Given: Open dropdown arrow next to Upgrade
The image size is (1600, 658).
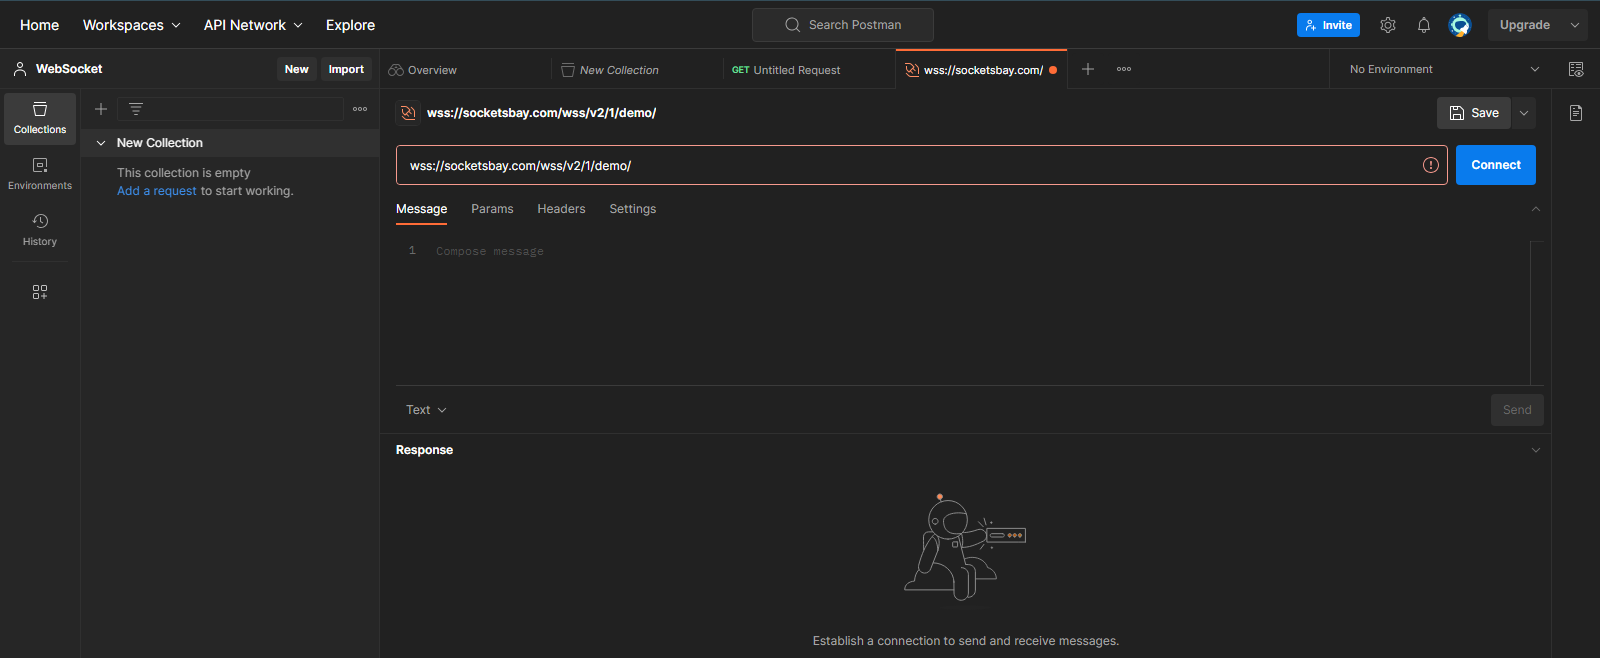Looking at the screenshot, I should pos(1575,25).
